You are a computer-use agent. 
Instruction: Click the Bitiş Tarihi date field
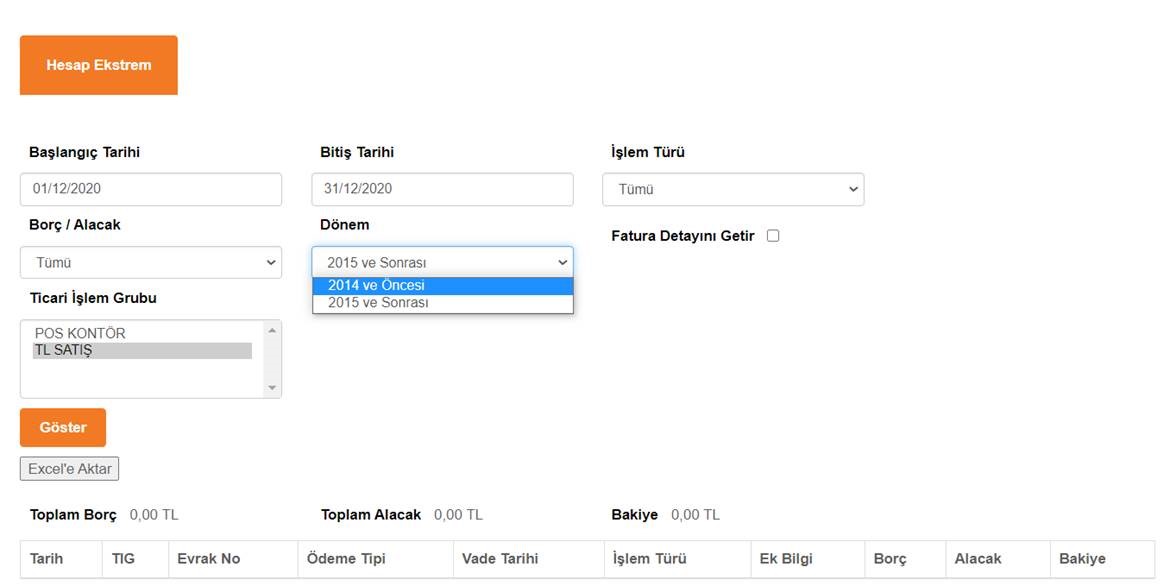tap(442, 189)
